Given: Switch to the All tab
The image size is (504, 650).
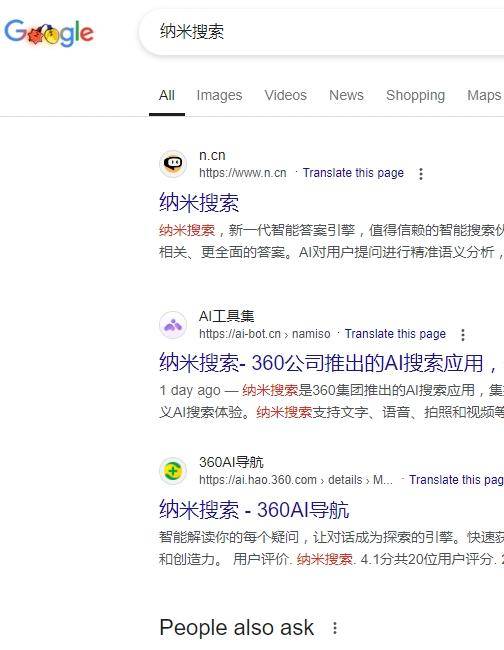Looking at the screenshot, I should 167,95.
